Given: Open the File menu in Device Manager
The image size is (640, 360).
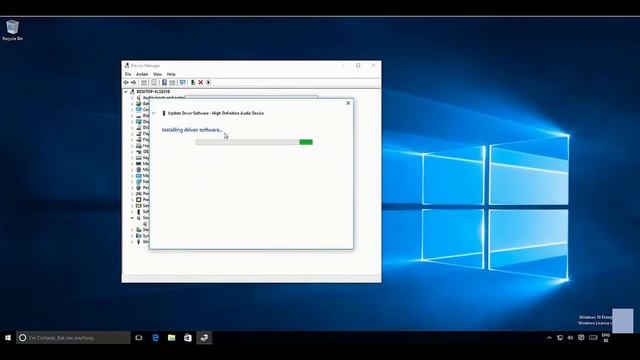Looking at the screenshot, I should click(128, 74).
